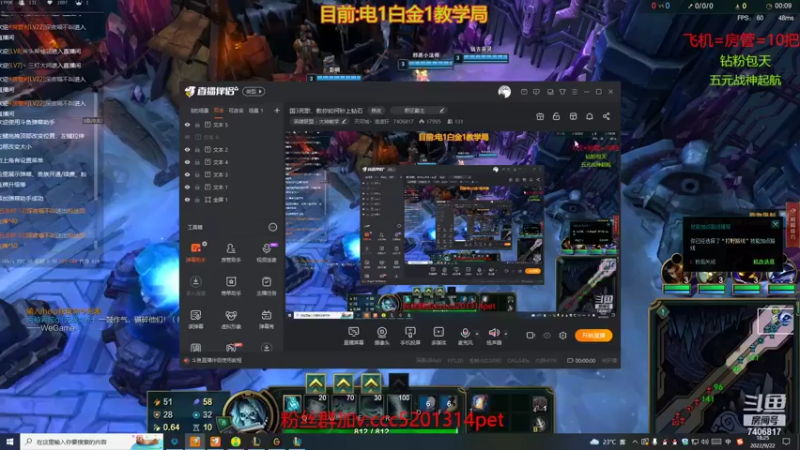Expand the speaker options arrow
This screenshot has width=800, height=450.
(x=506, y=334)
